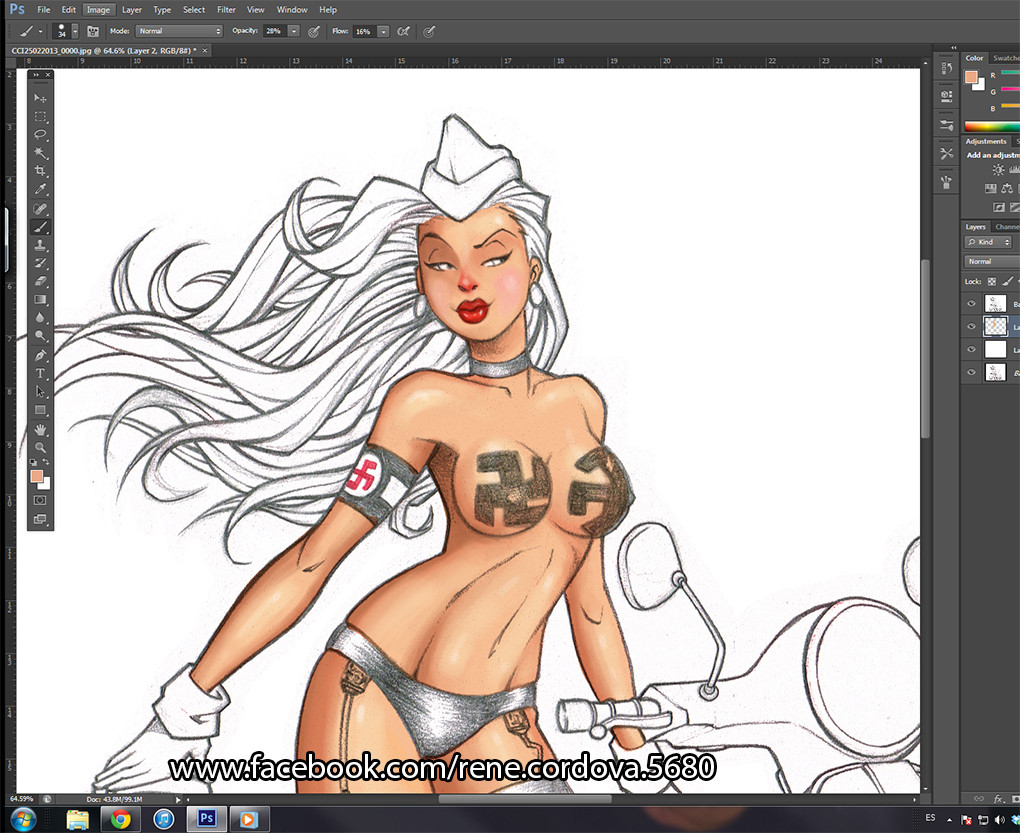Image resolution: width=1020 pixels, height=833 pixels.
Task: Open the Properties panel icon
Action: point(946,96)
